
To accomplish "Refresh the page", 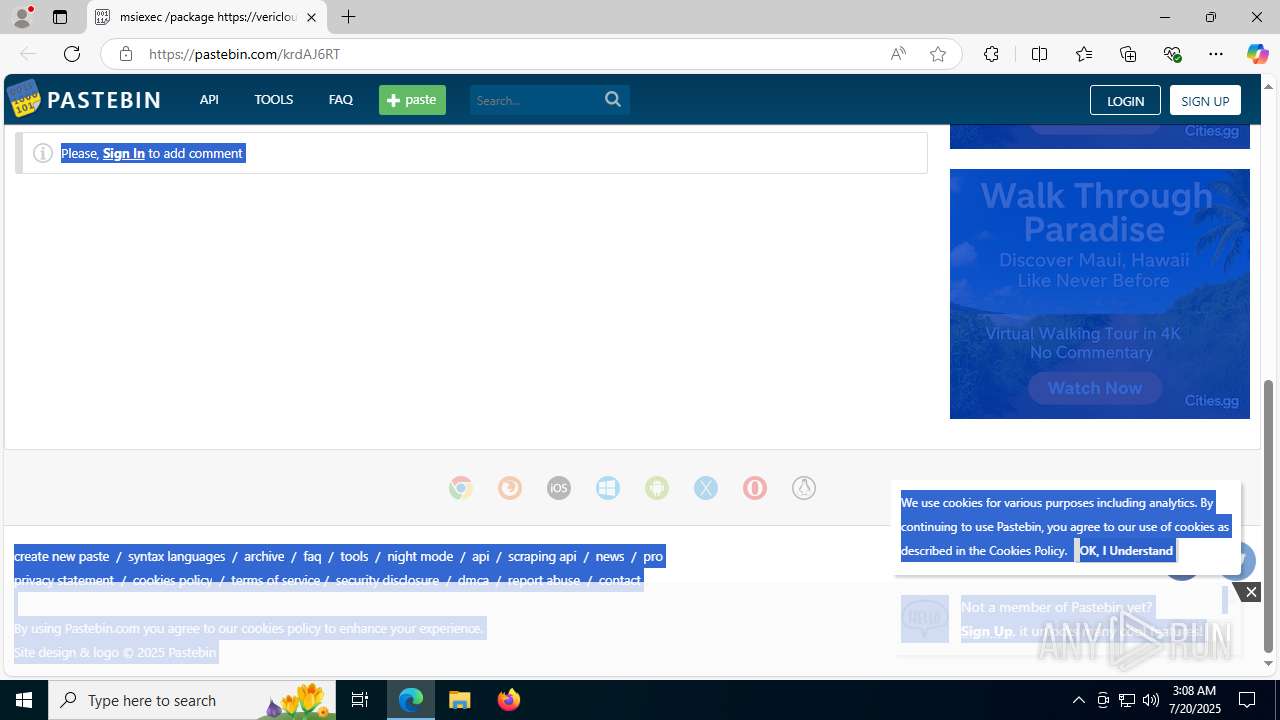I will [x=72, y=54].
